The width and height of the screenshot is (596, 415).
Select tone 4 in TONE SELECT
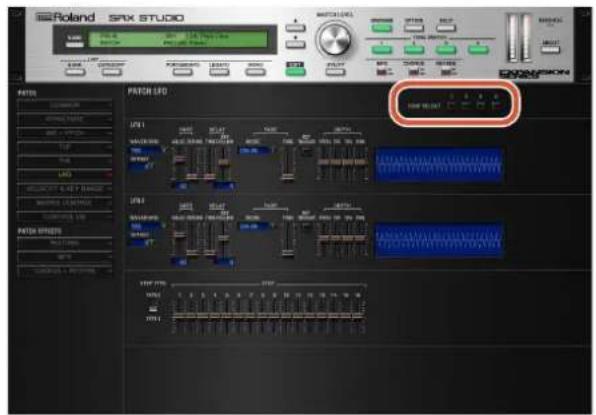tap(496, 105)
